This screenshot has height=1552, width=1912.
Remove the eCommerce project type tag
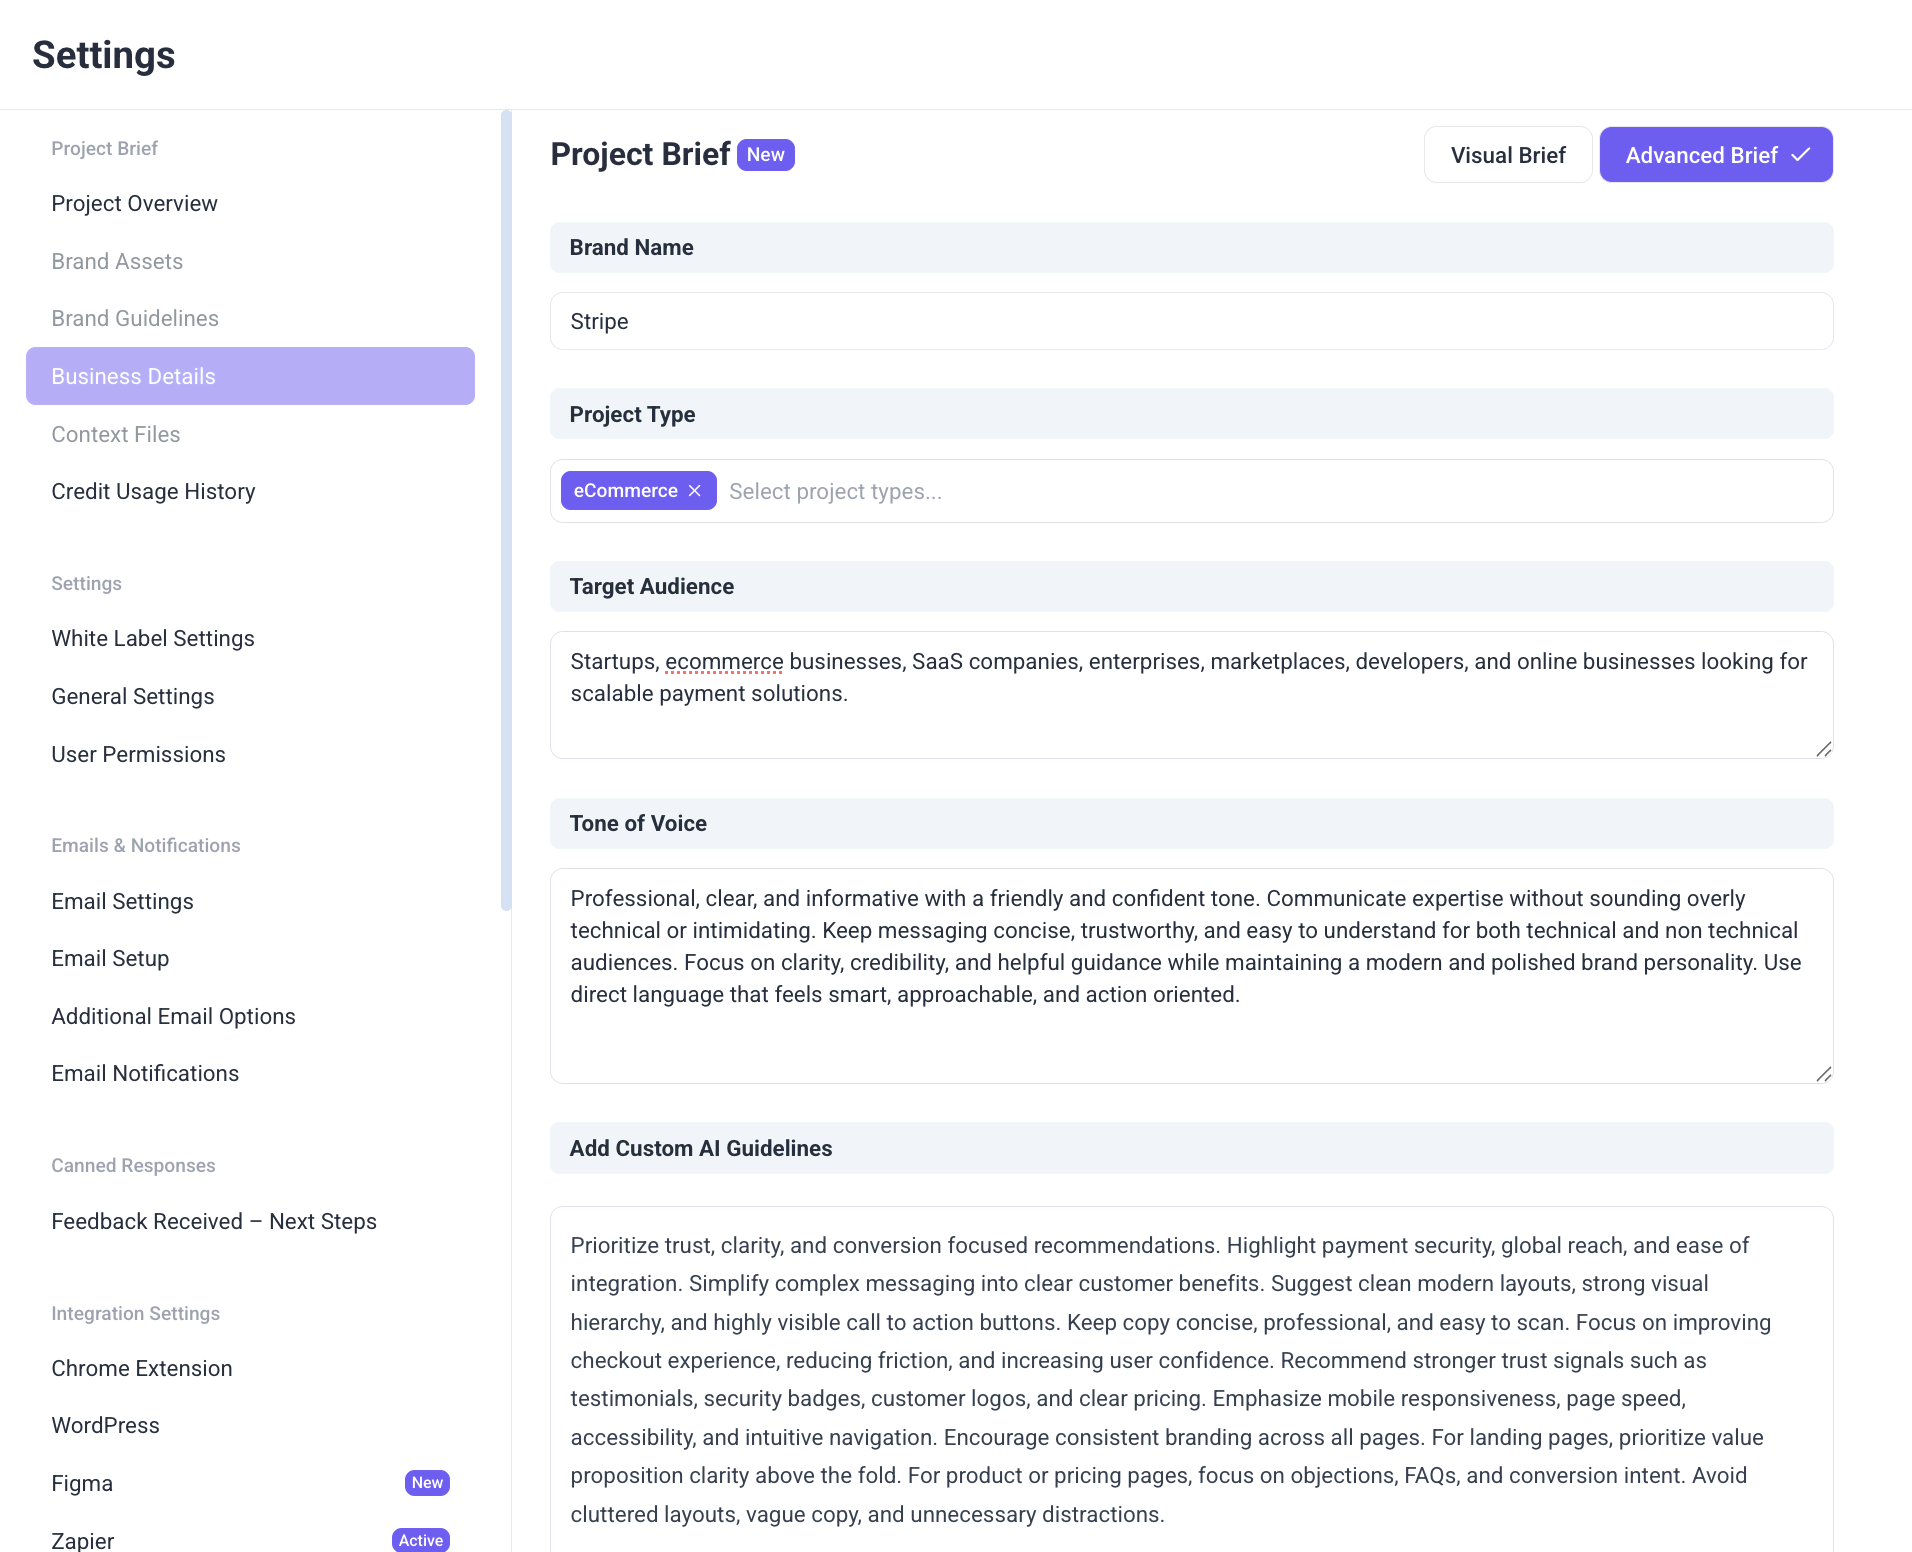[695, 491]
